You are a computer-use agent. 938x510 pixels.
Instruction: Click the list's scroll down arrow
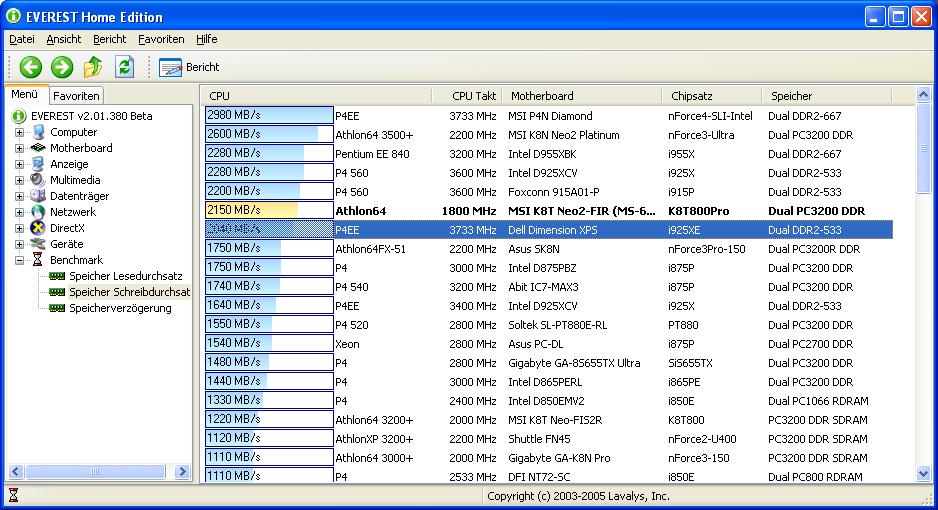923,474
